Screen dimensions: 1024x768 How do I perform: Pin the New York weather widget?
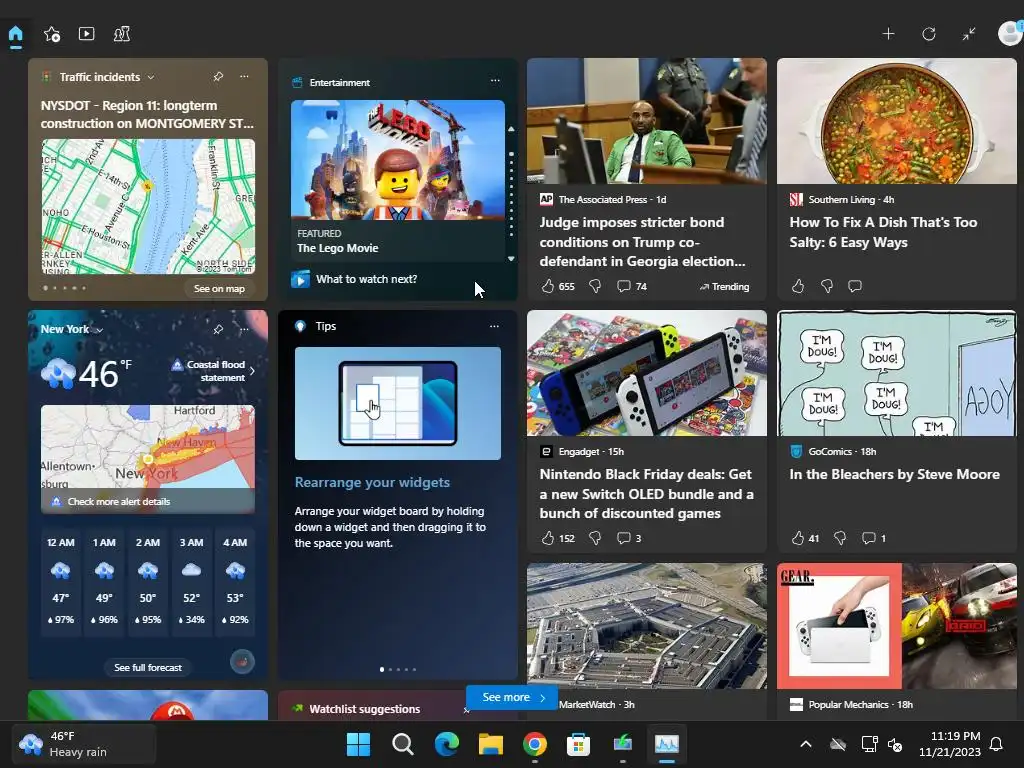point(218,329)
